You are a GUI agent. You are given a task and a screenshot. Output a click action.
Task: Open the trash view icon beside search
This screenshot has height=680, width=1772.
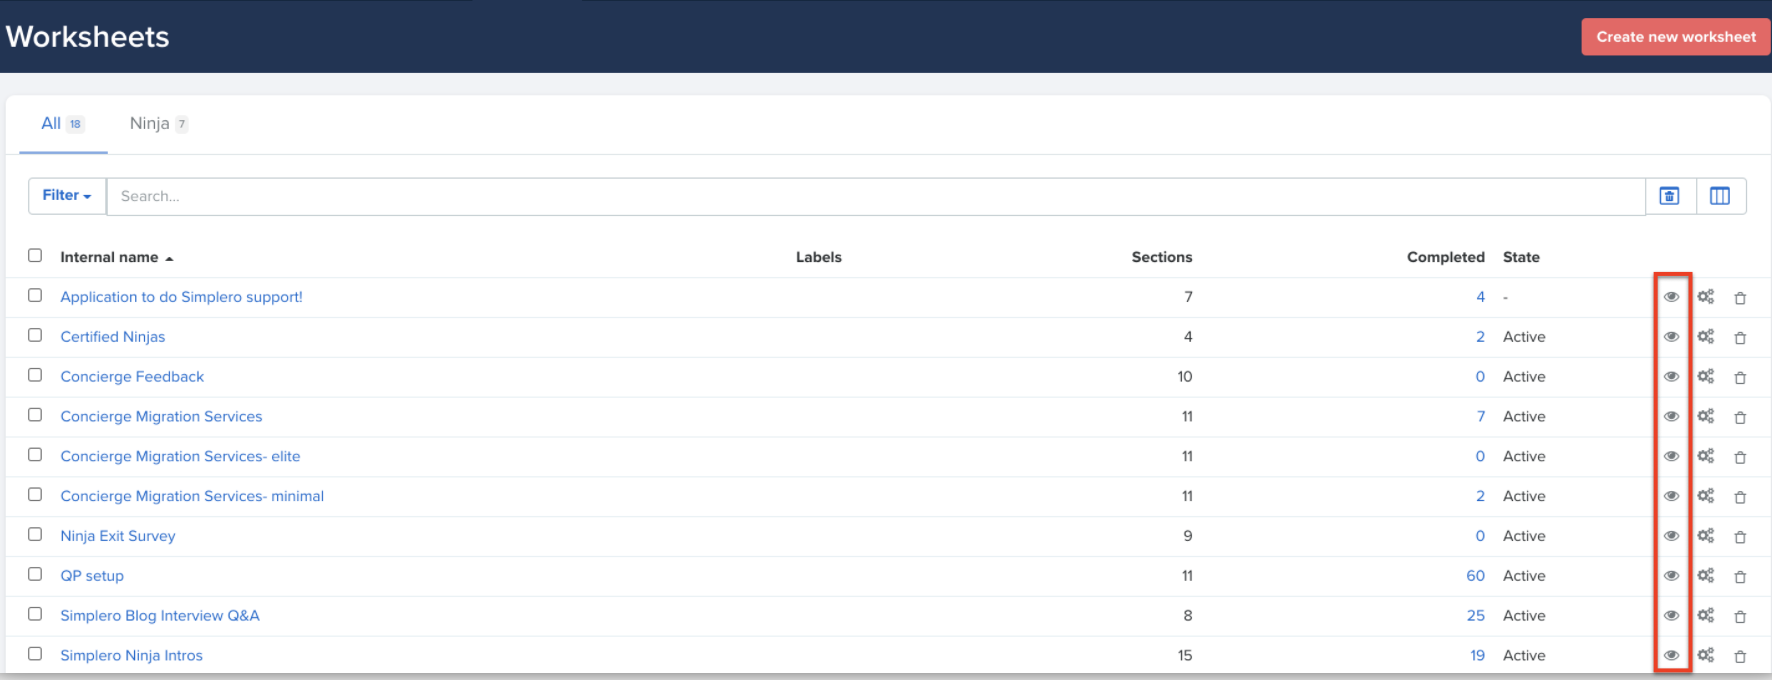1670,196
